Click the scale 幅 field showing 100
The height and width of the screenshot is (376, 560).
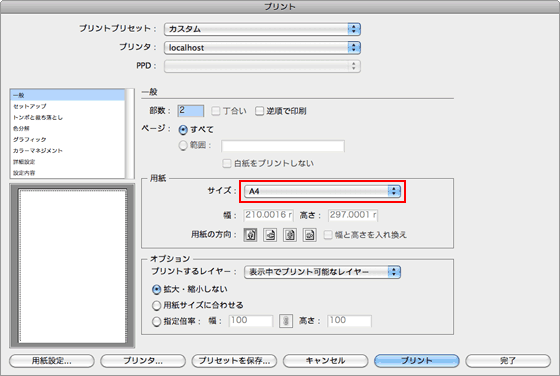[x=251, y=320]
